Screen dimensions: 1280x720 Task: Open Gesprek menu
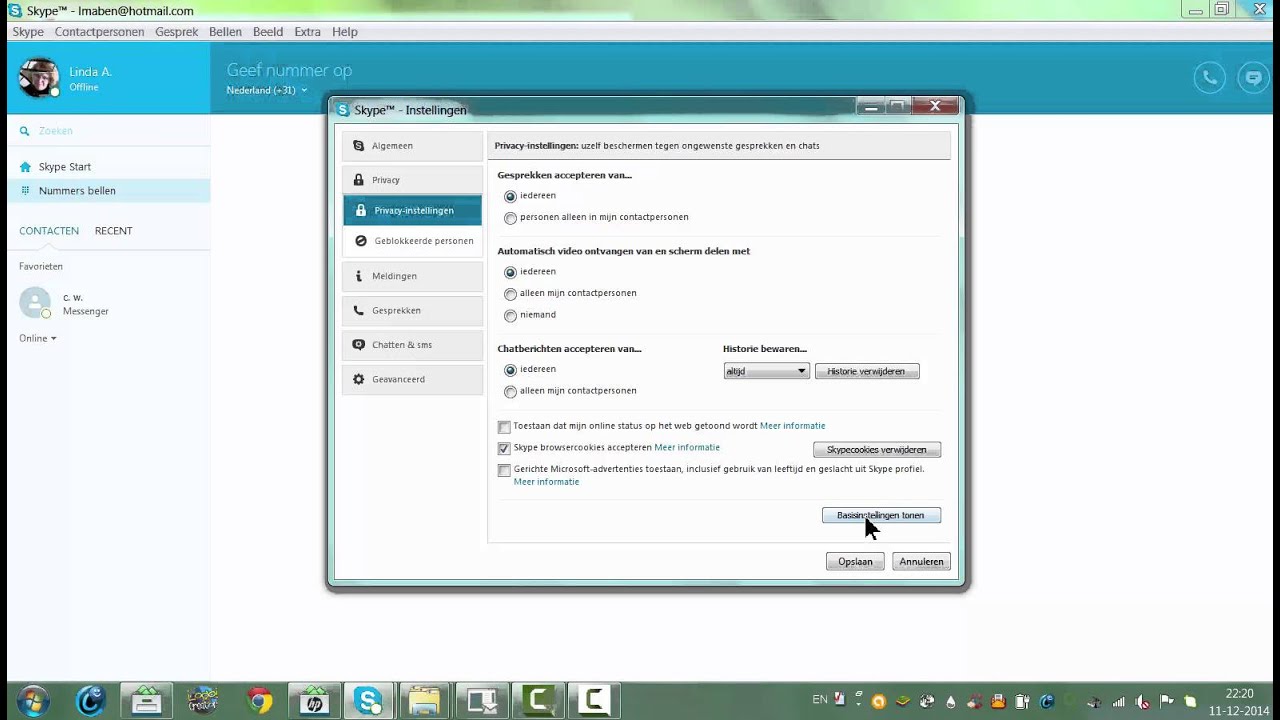(x=177, y=32)
